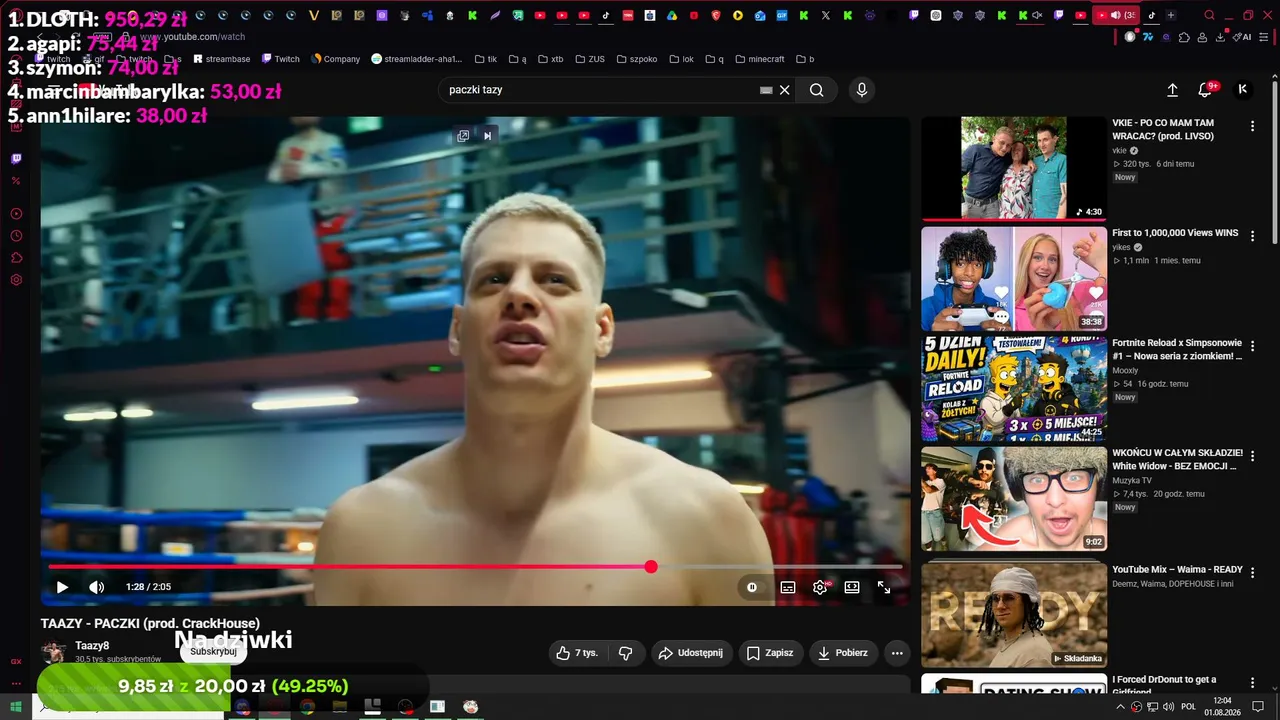The height and width of the screenshot is (720, 1280).
Task: Open the Taazy8 channel link
Action: coord(92,646)
